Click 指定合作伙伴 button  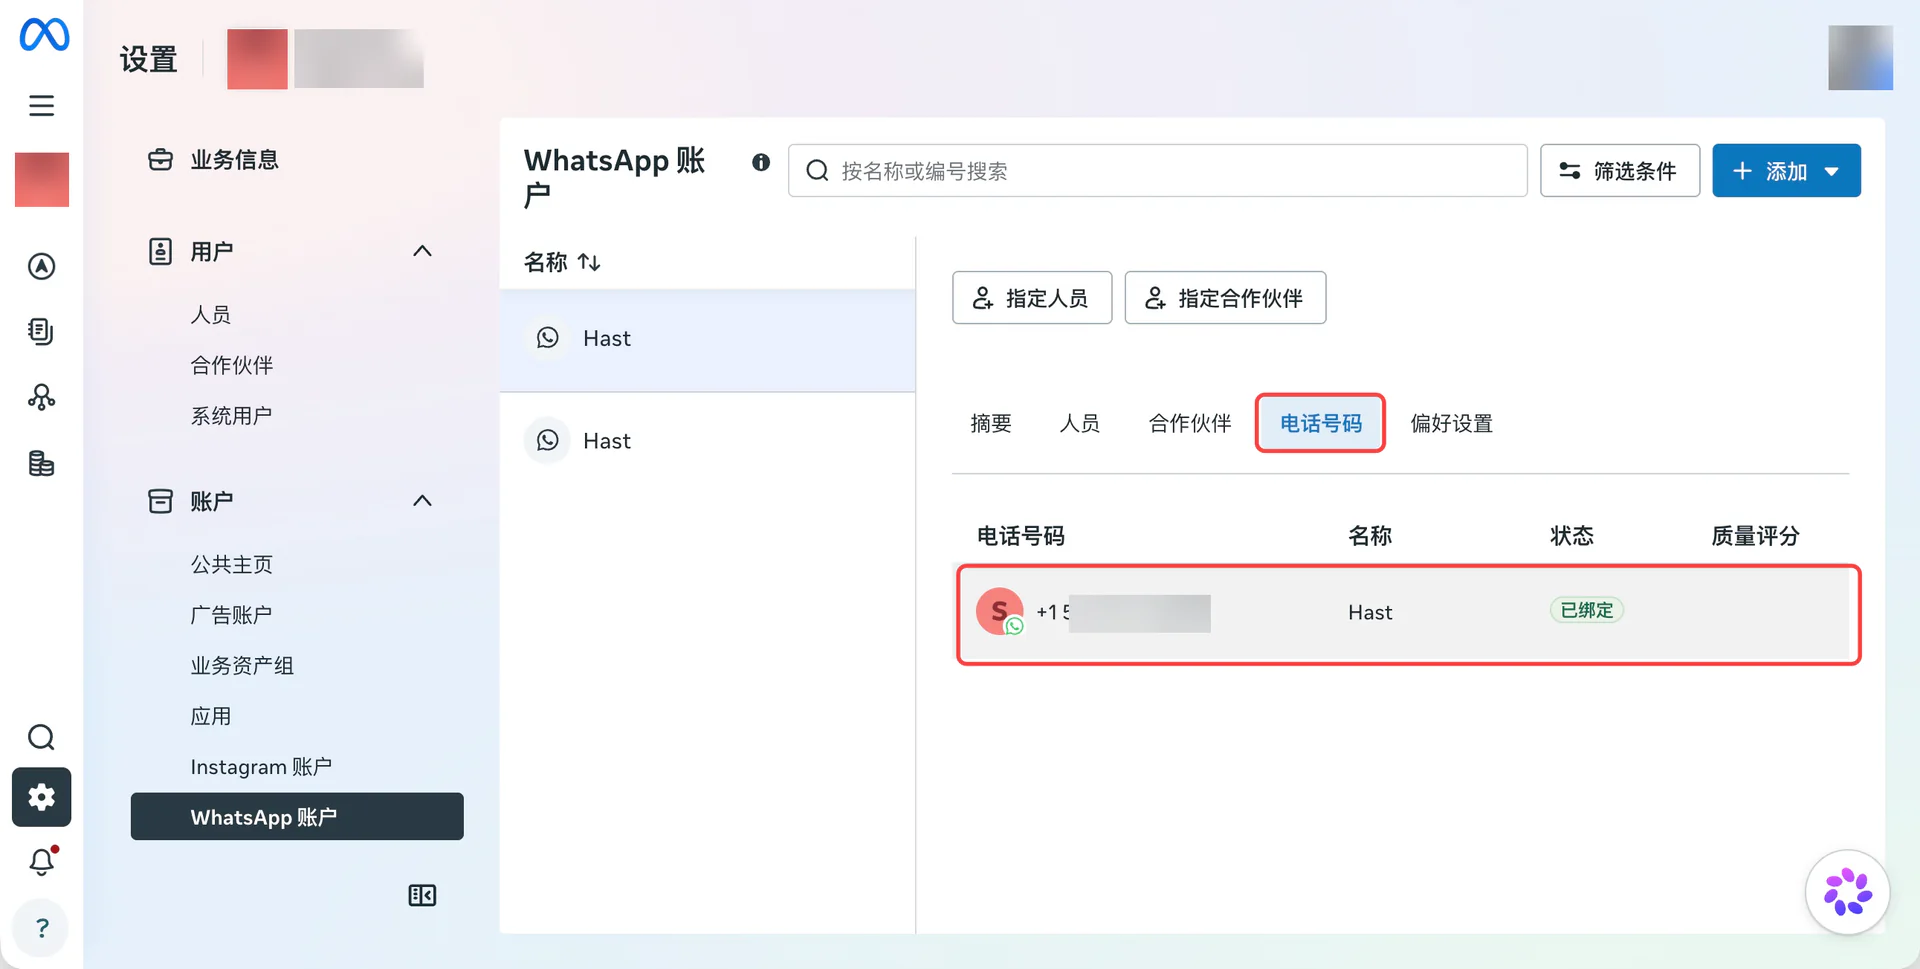(1225, 298)
